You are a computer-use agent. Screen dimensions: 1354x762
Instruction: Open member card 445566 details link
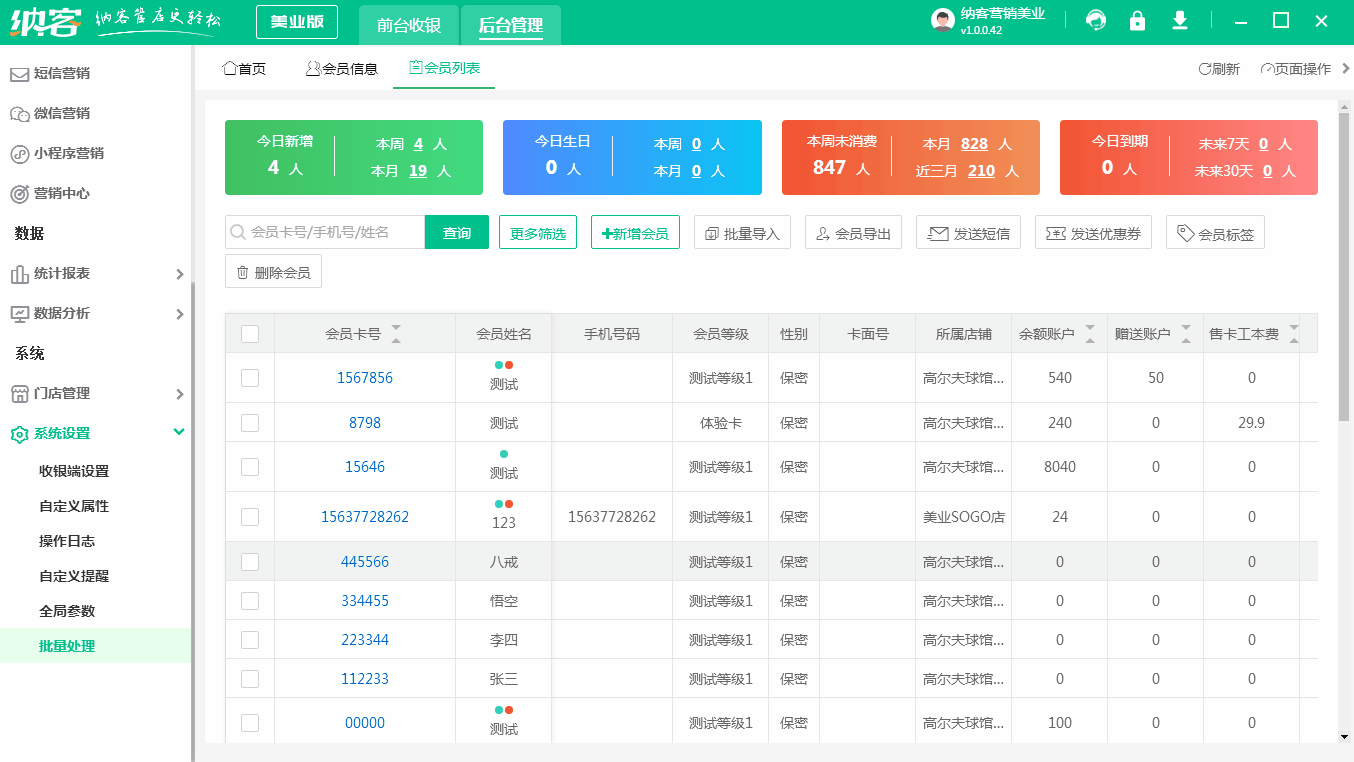(364, 561)
